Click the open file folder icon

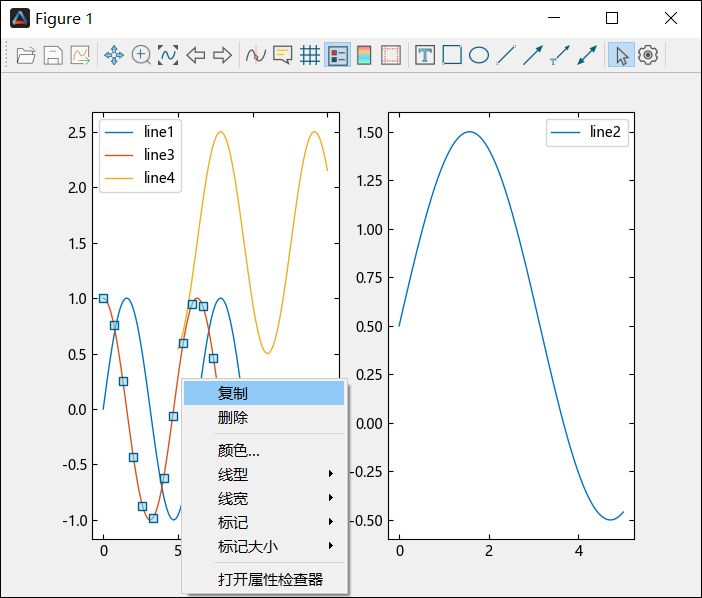point(26,56)
